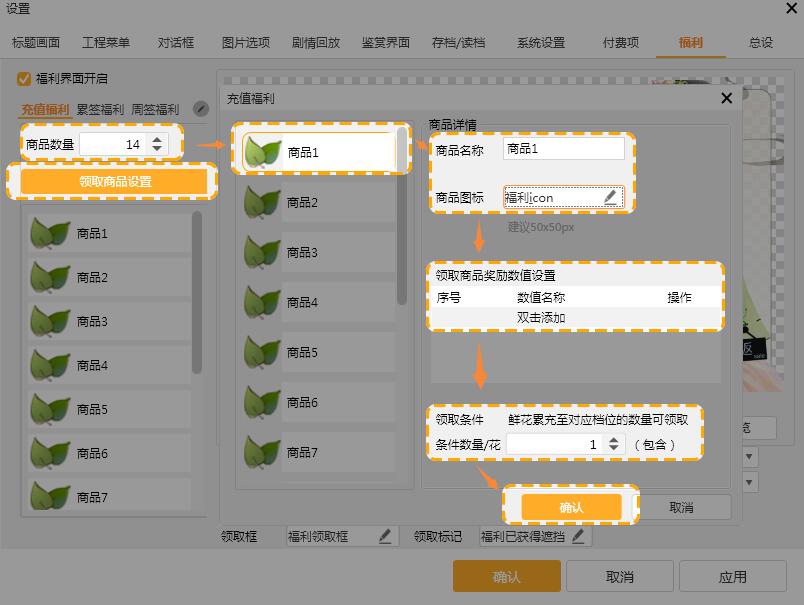Decrease 条件数量/花 with the down arrow

click(614, 449)
